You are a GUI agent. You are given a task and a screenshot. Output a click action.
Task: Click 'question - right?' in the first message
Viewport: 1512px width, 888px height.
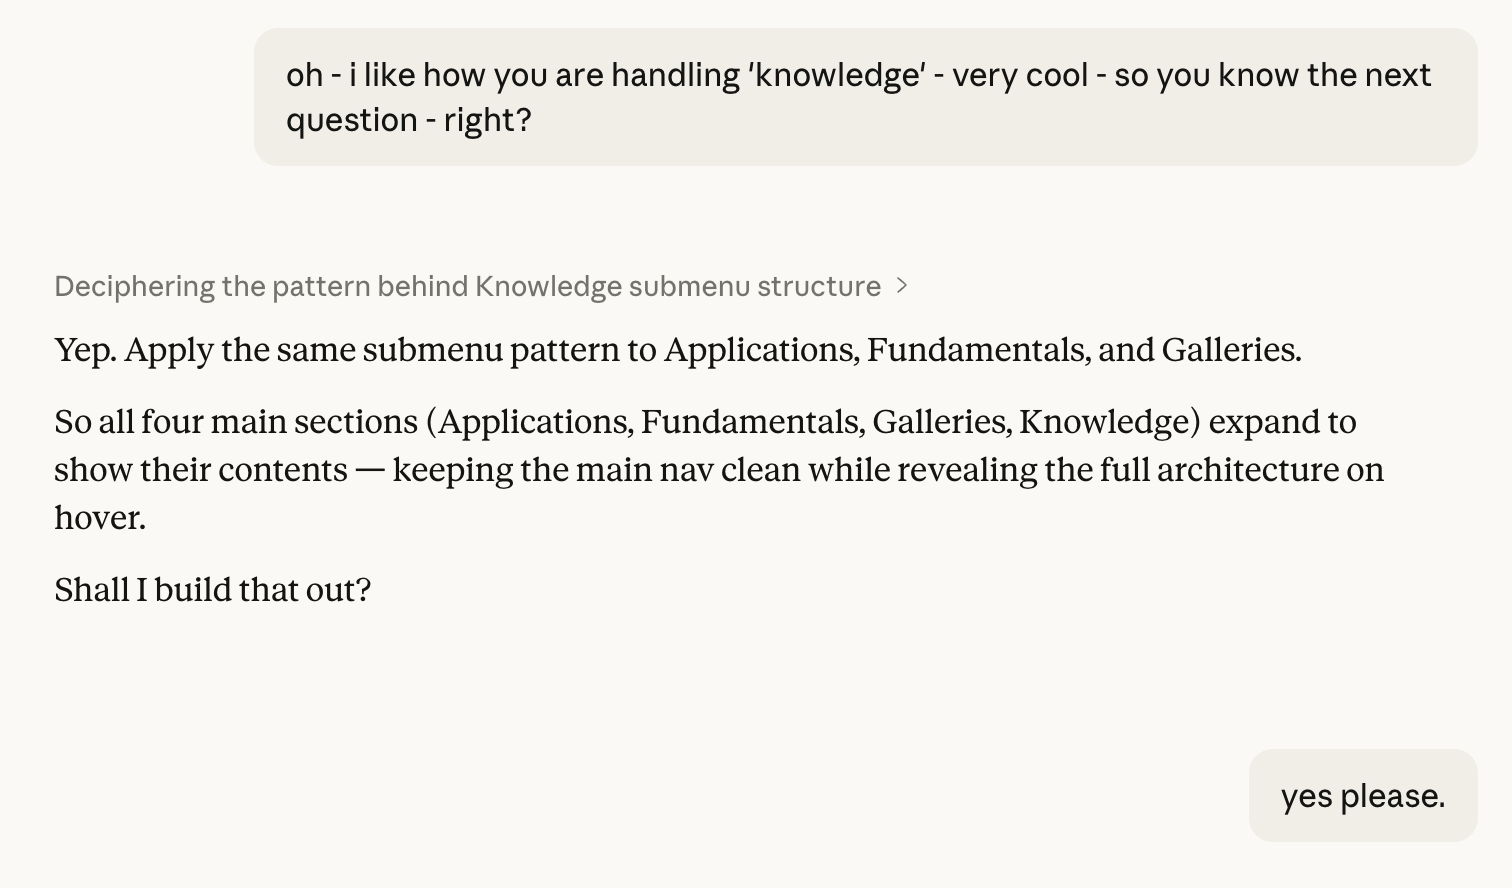click(x=408, y=120)
